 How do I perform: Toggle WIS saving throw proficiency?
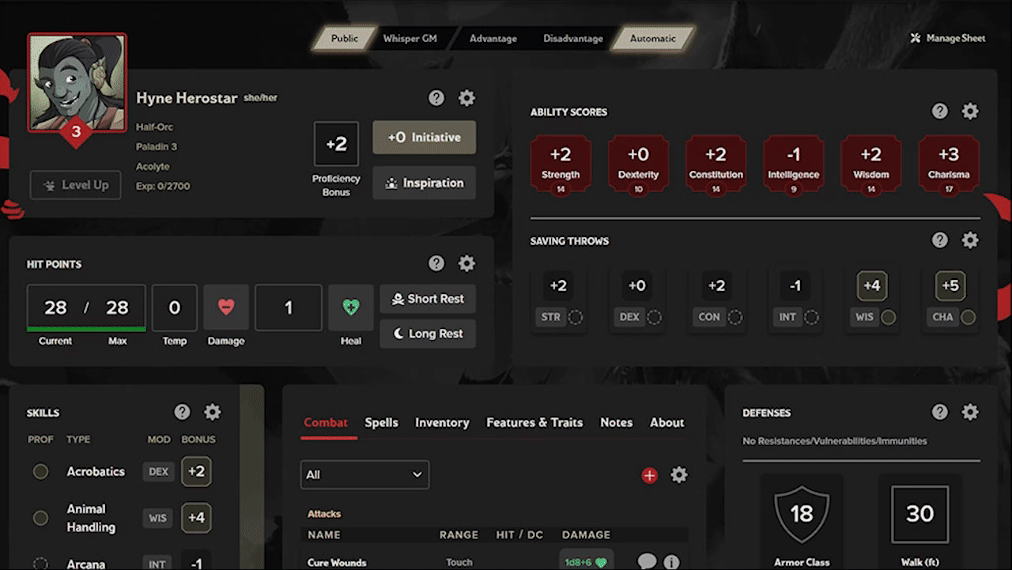(x=889, y=317)
